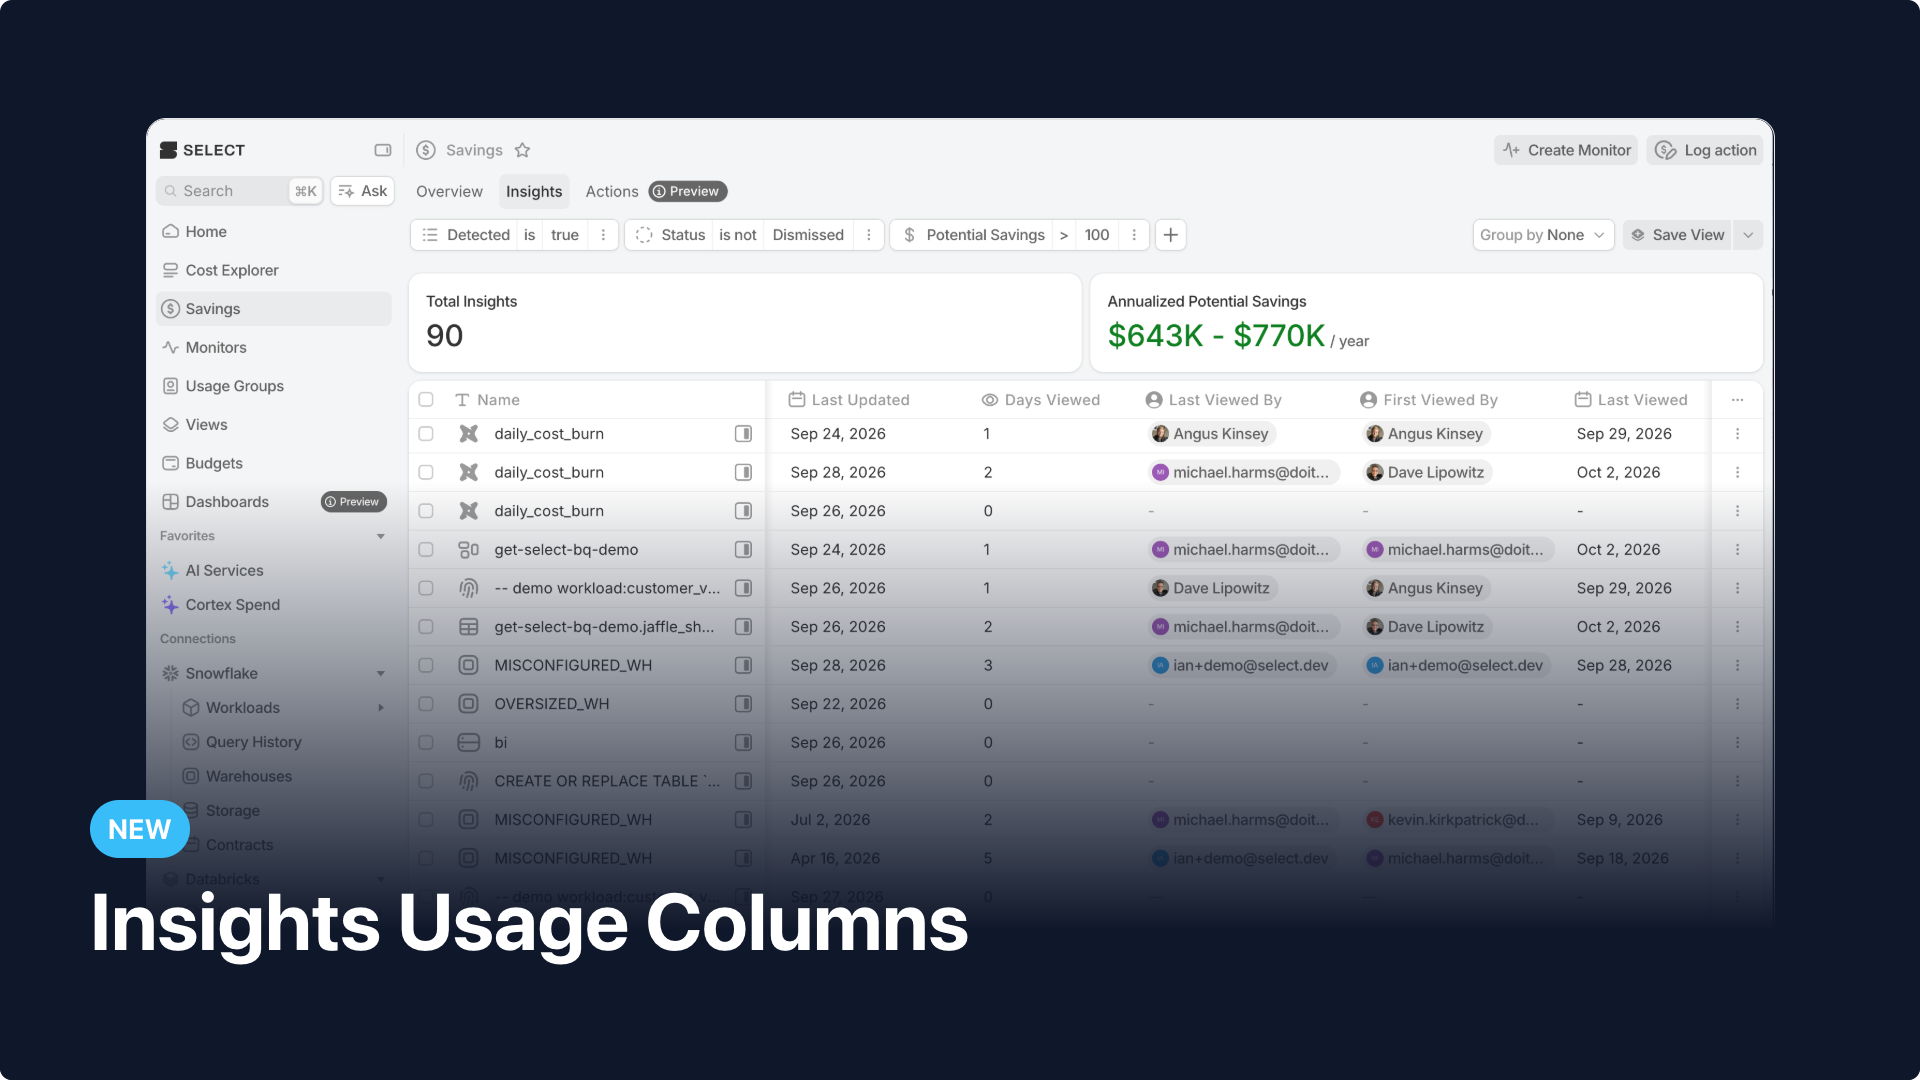Switch to the Overview tab
The width and height of the screenshot is (1920, 1080).
coord(449,192)
